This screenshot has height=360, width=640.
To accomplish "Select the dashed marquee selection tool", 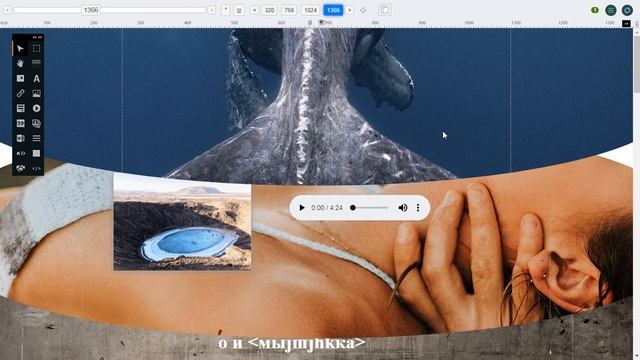I will pyautogui.click(x=36, y=49).
